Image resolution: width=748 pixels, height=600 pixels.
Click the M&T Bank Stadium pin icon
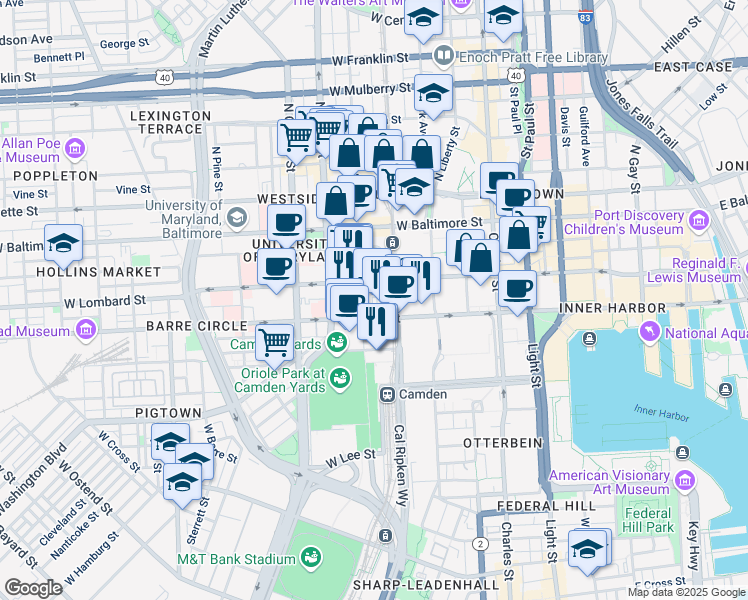(312, 558)
